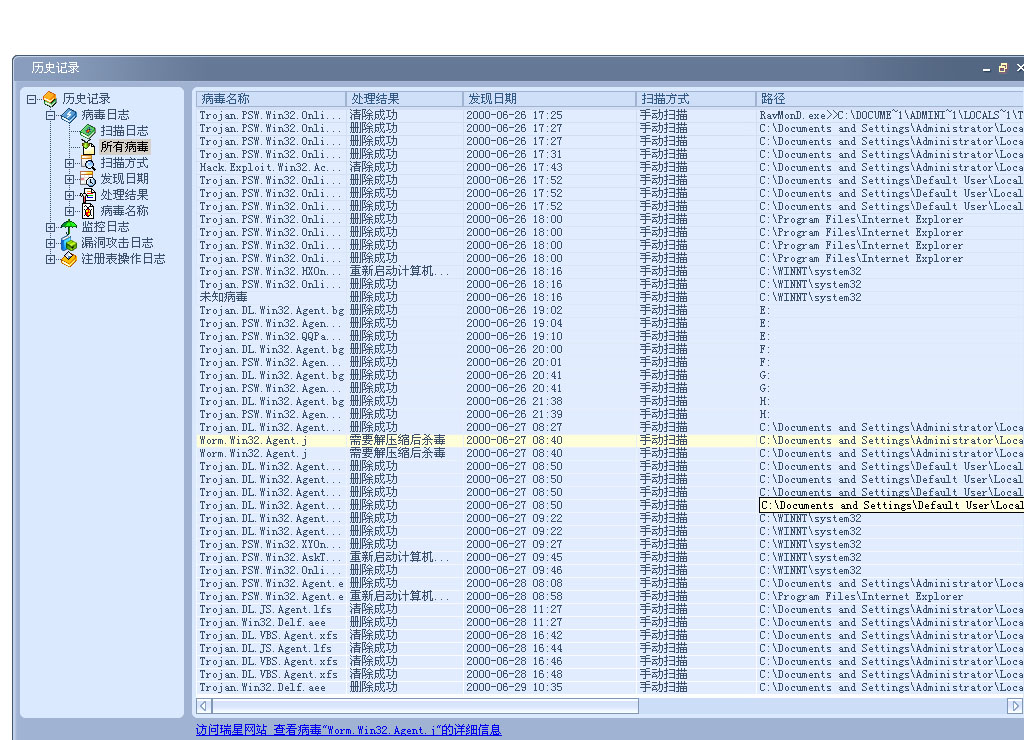Screen dimensions: 1024x740
Task: Select the Trojan.PSW.Win32.AskT... row
Action: point(610,557)
